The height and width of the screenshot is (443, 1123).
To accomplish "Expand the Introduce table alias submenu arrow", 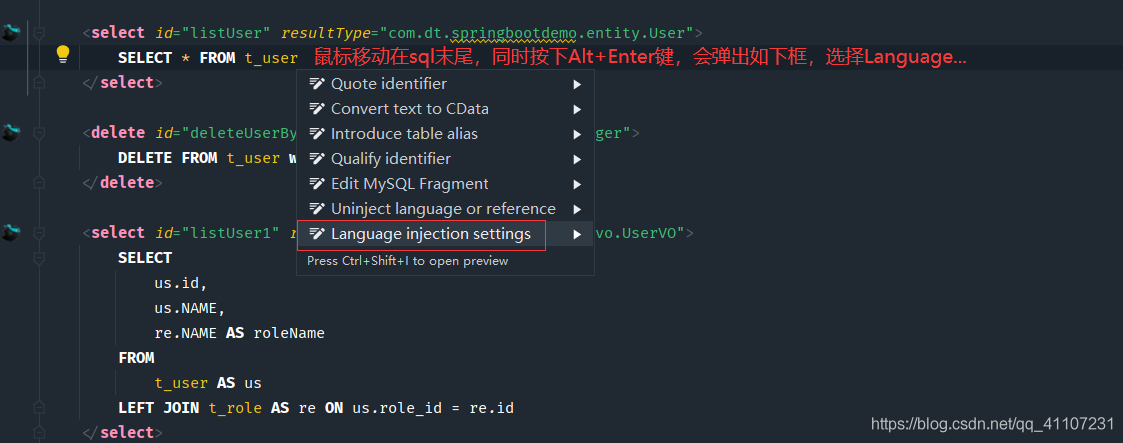I will (577, 134).
